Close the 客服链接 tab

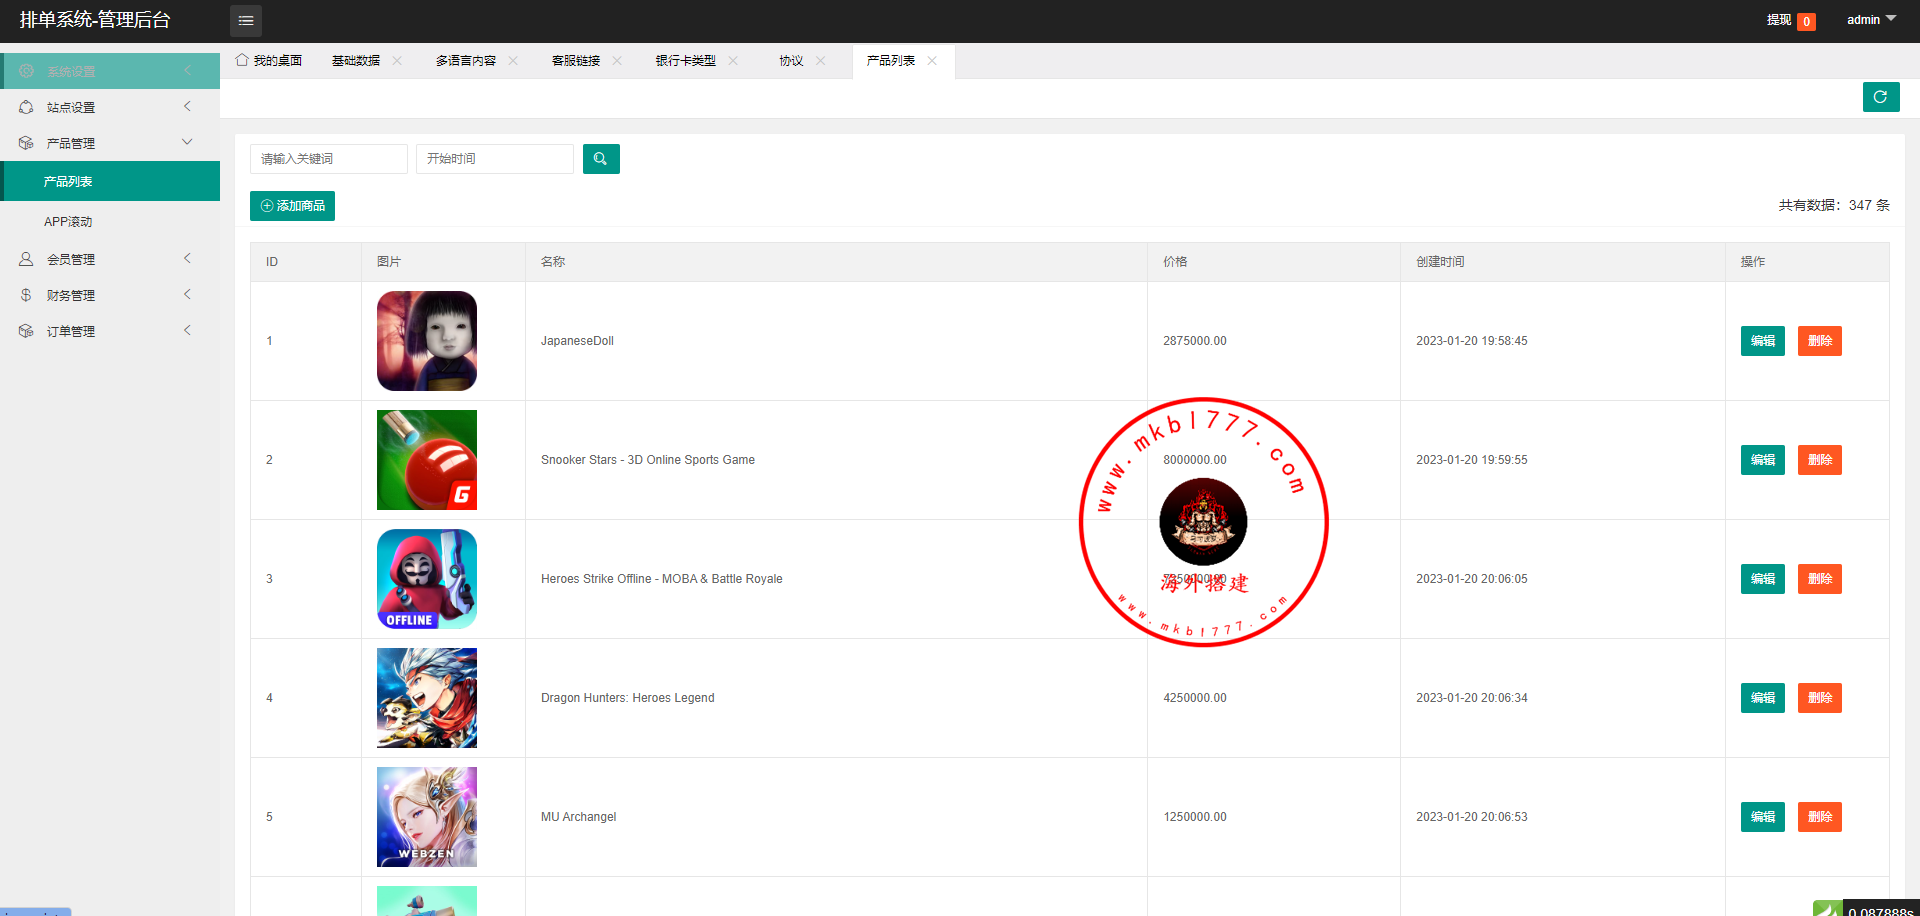click(617, 61)
